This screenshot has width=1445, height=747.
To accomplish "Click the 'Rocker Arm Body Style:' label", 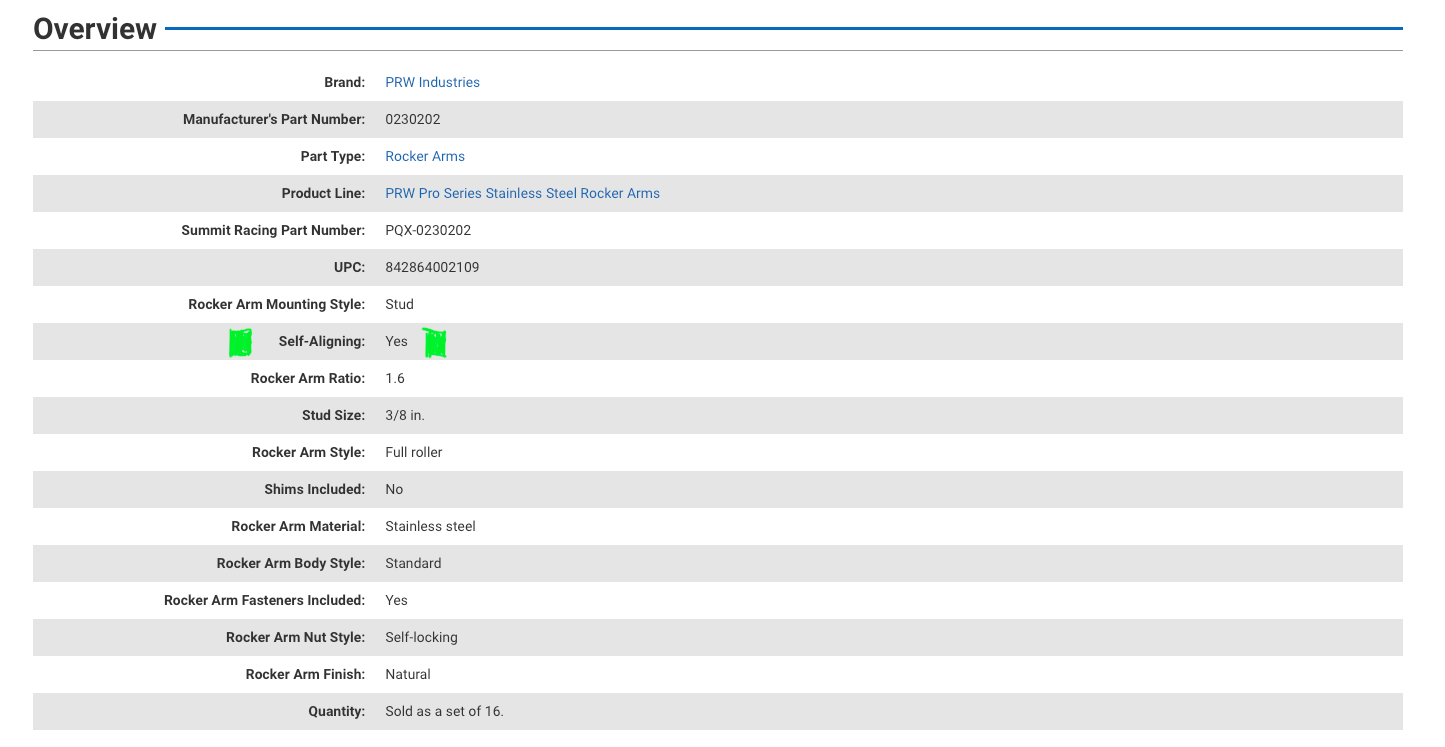I will coord(291,563).
